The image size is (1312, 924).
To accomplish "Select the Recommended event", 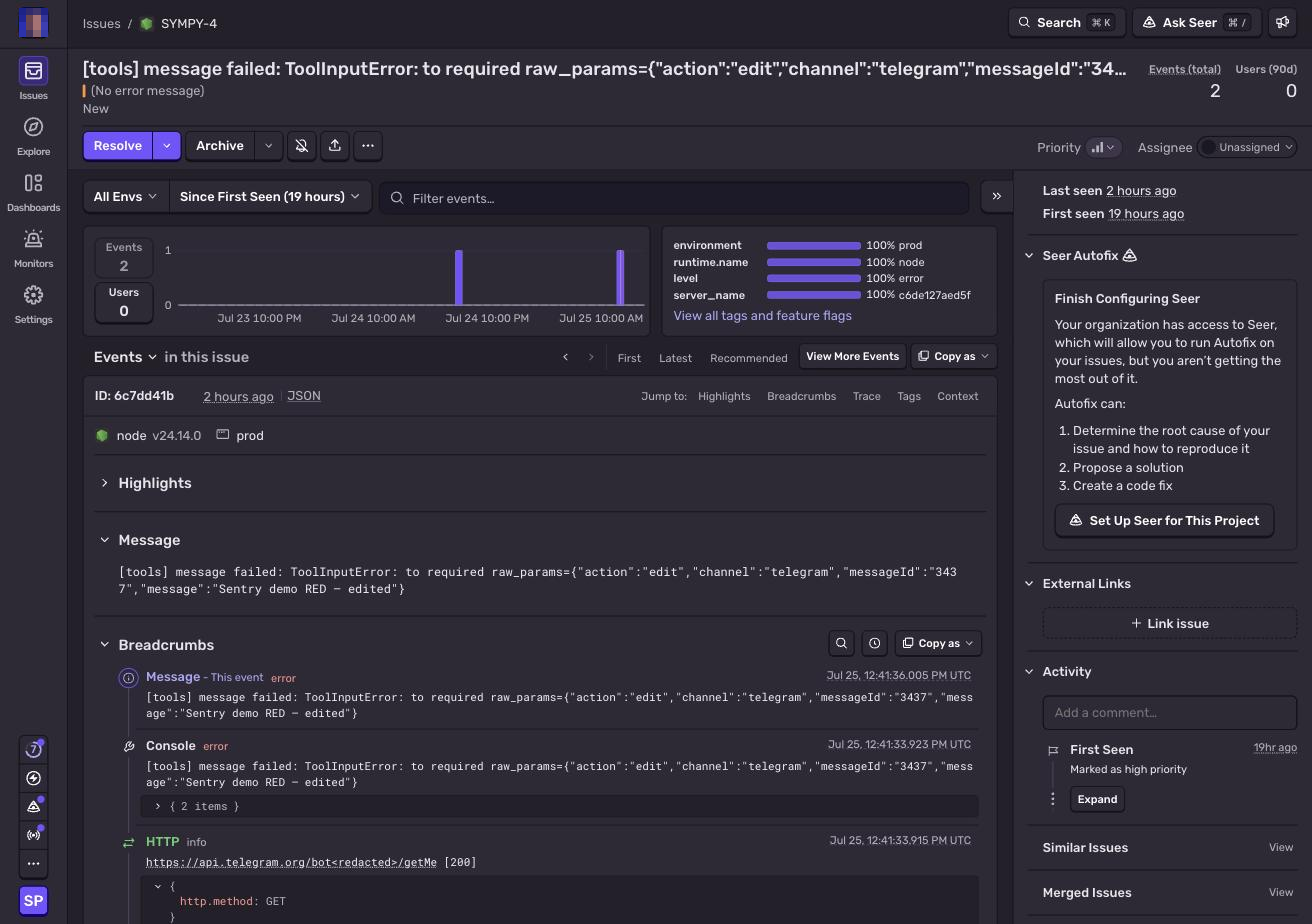I will point(749,358).
